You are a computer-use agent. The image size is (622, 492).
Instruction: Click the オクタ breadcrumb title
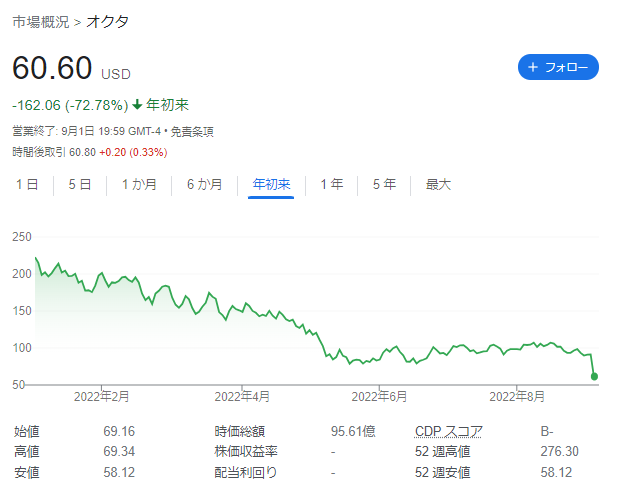[107, 22]
